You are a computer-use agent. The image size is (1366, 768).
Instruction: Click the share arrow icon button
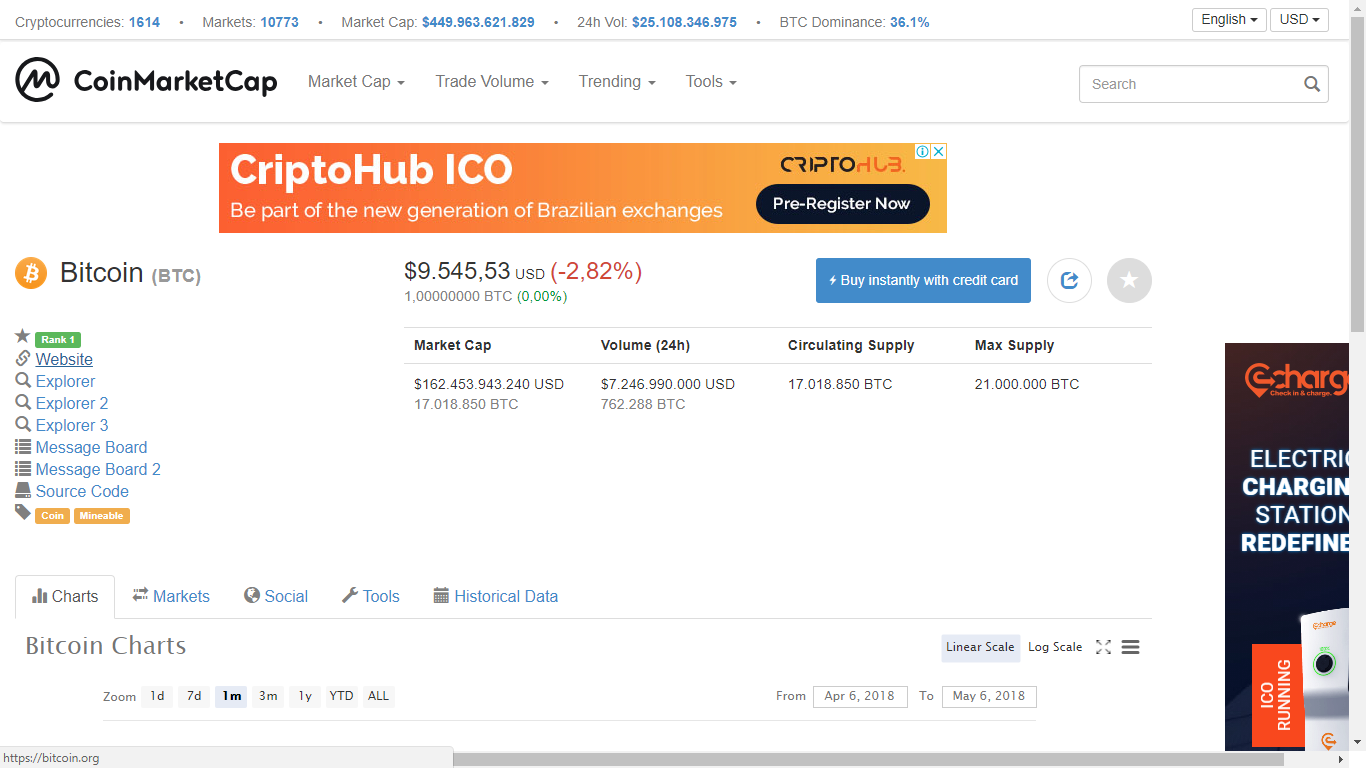point(1069,280)
